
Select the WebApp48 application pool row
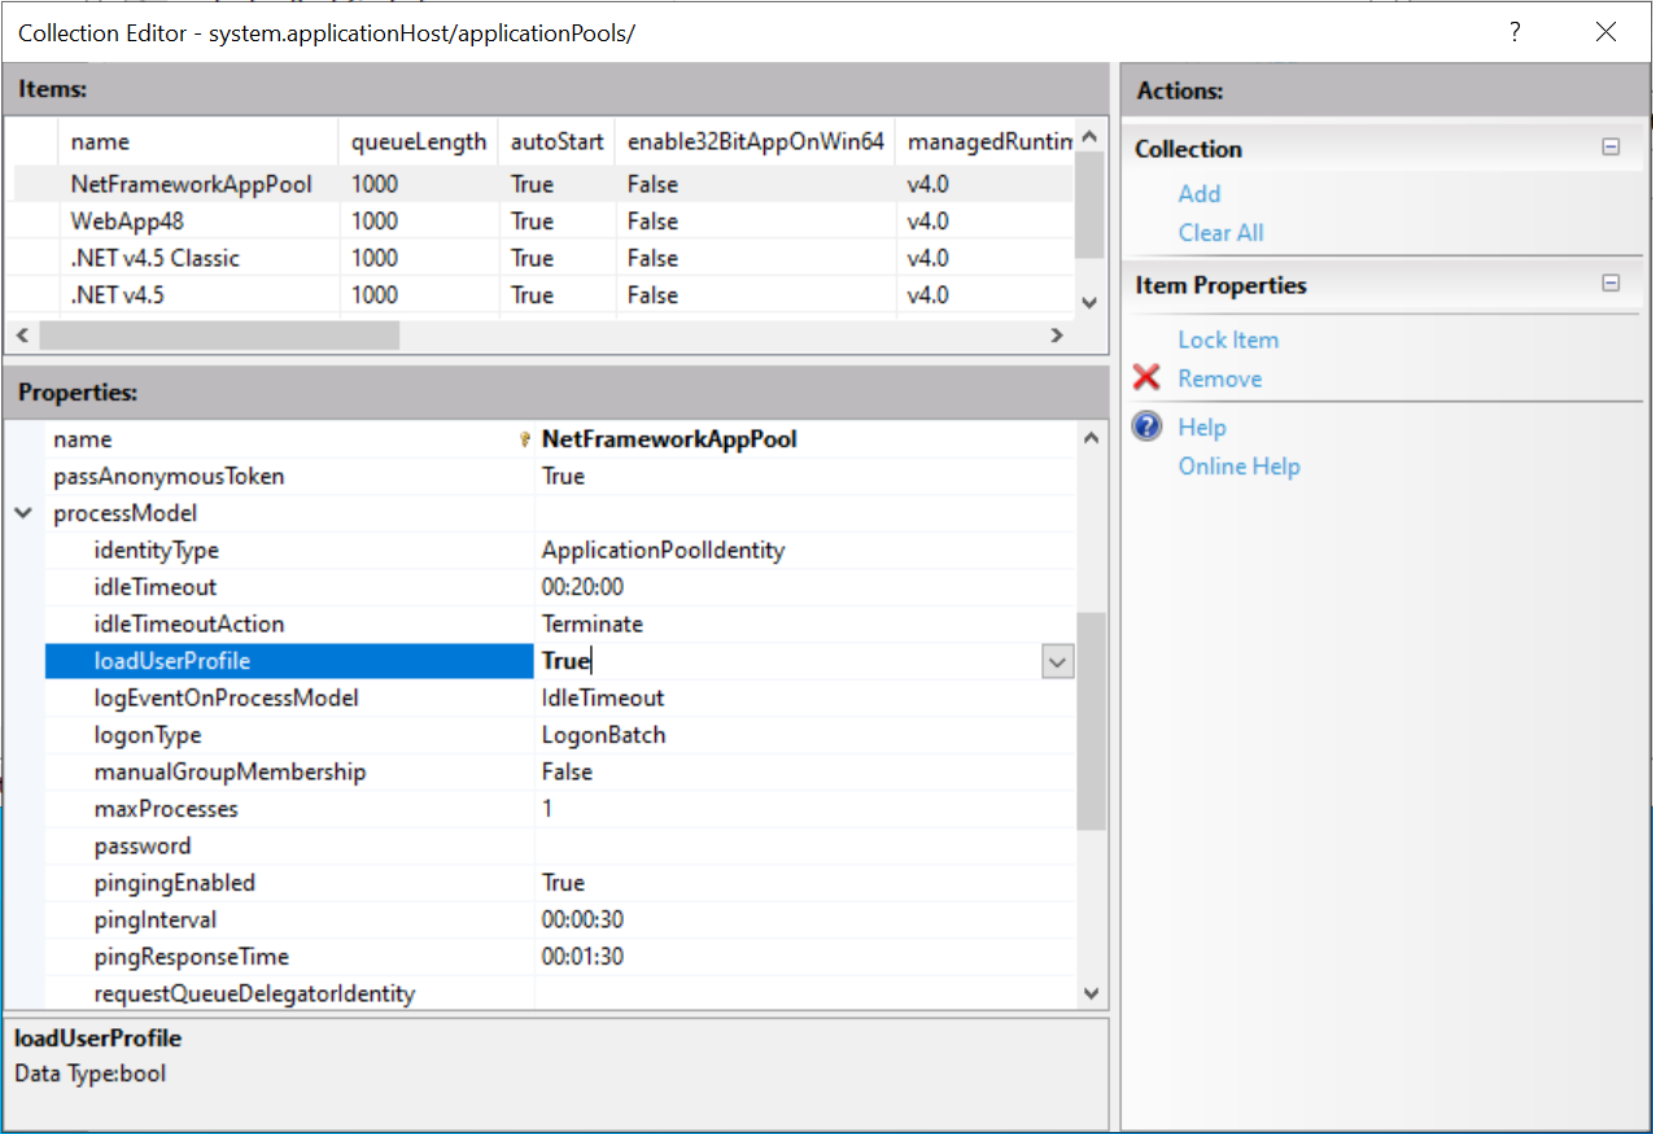click(127, 221)
